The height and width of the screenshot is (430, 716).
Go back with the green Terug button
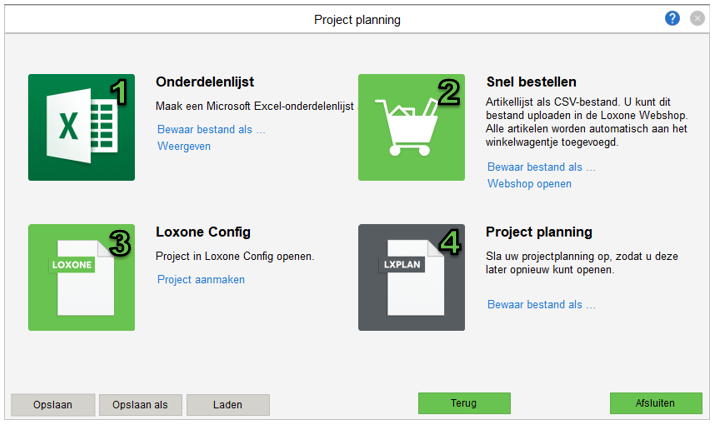tap(463, 403)
